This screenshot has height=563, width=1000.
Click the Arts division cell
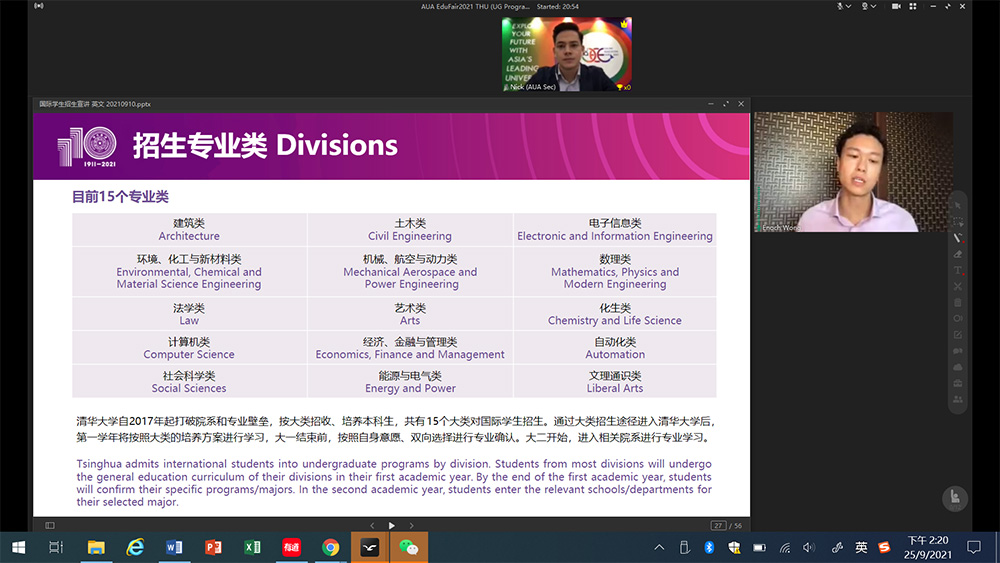pyautogui.click(x=409, y=314)
